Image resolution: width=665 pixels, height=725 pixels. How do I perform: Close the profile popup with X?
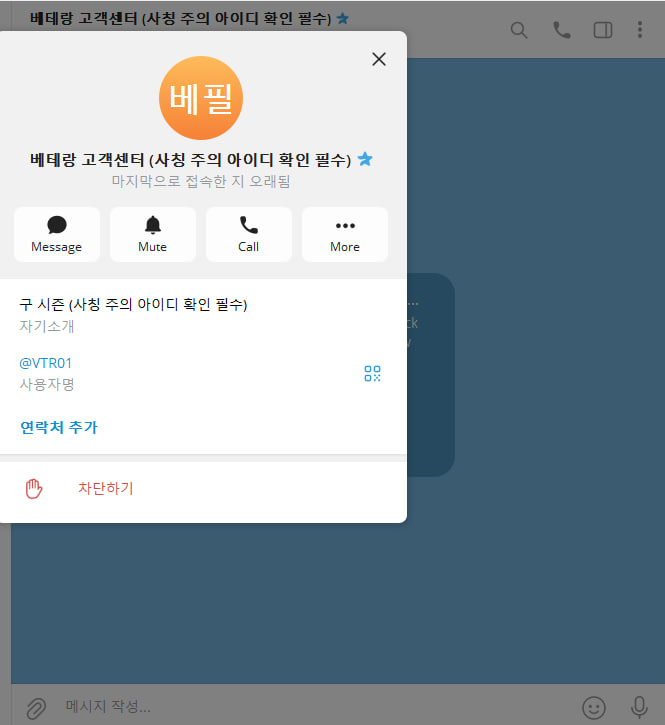click(378, 59)
